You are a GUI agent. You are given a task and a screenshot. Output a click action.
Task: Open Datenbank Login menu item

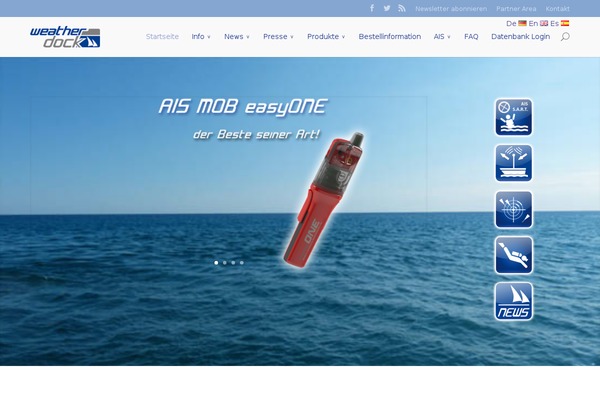point(520,37)
